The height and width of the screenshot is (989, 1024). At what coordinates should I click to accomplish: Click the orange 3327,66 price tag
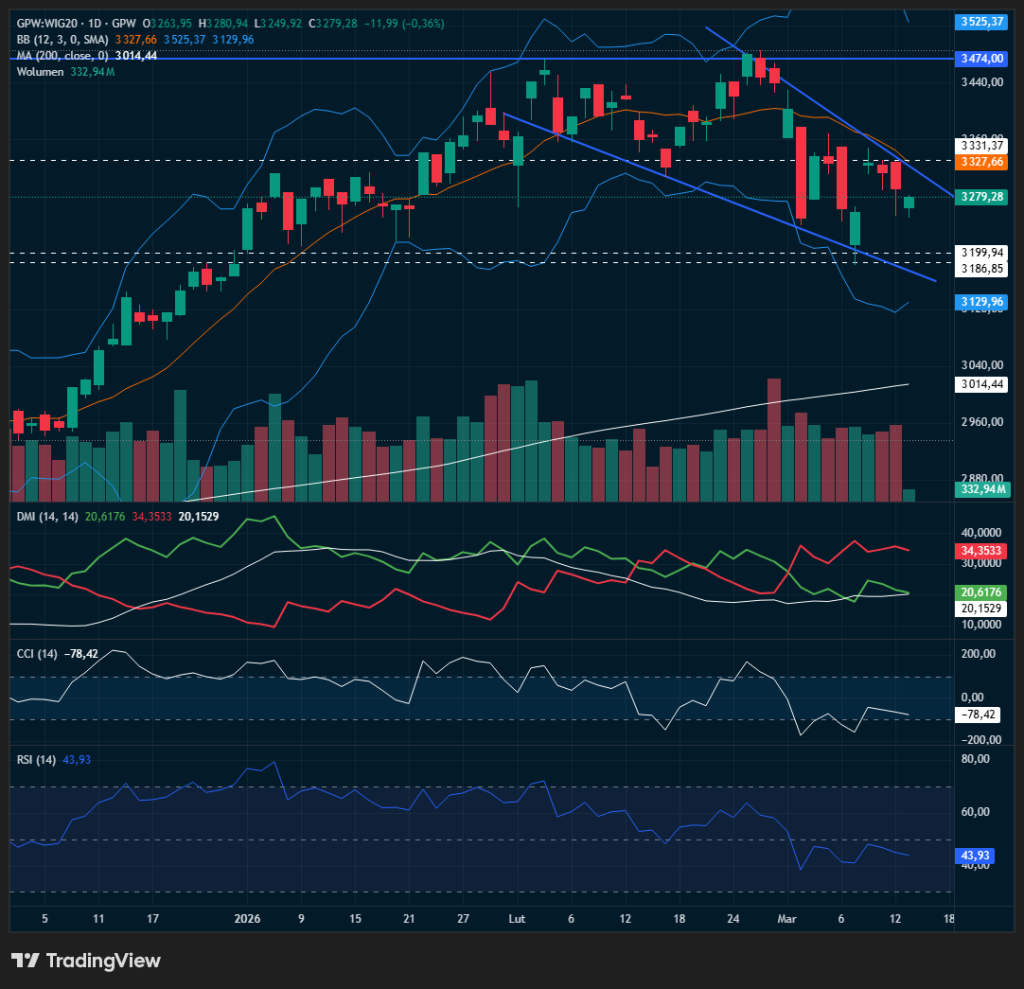coord(980,161)
